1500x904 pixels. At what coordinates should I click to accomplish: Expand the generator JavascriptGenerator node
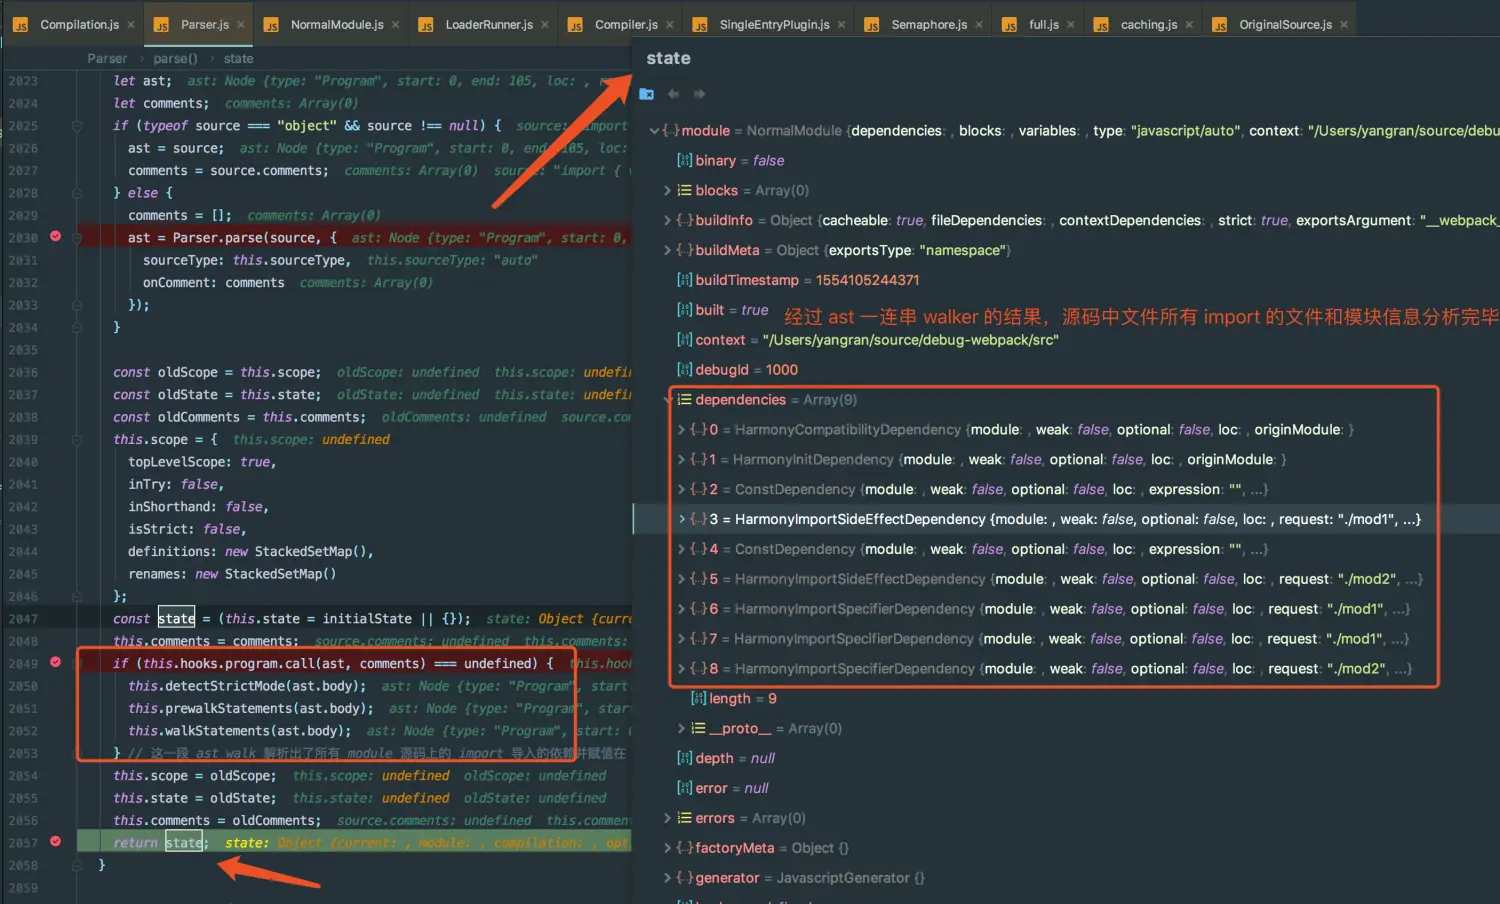click(x=667, y=878)
